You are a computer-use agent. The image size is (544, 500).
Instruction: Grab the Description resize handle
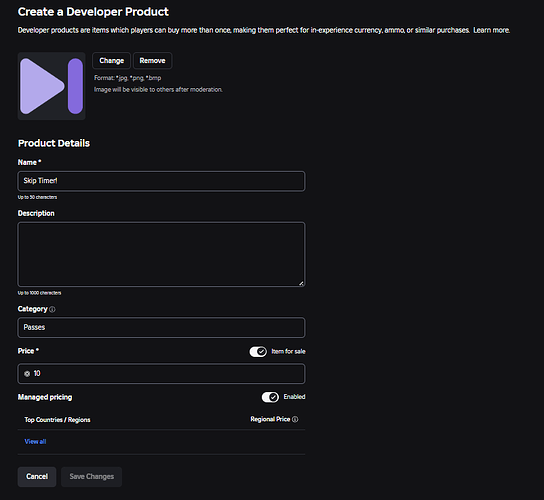[x=301, y=283]
